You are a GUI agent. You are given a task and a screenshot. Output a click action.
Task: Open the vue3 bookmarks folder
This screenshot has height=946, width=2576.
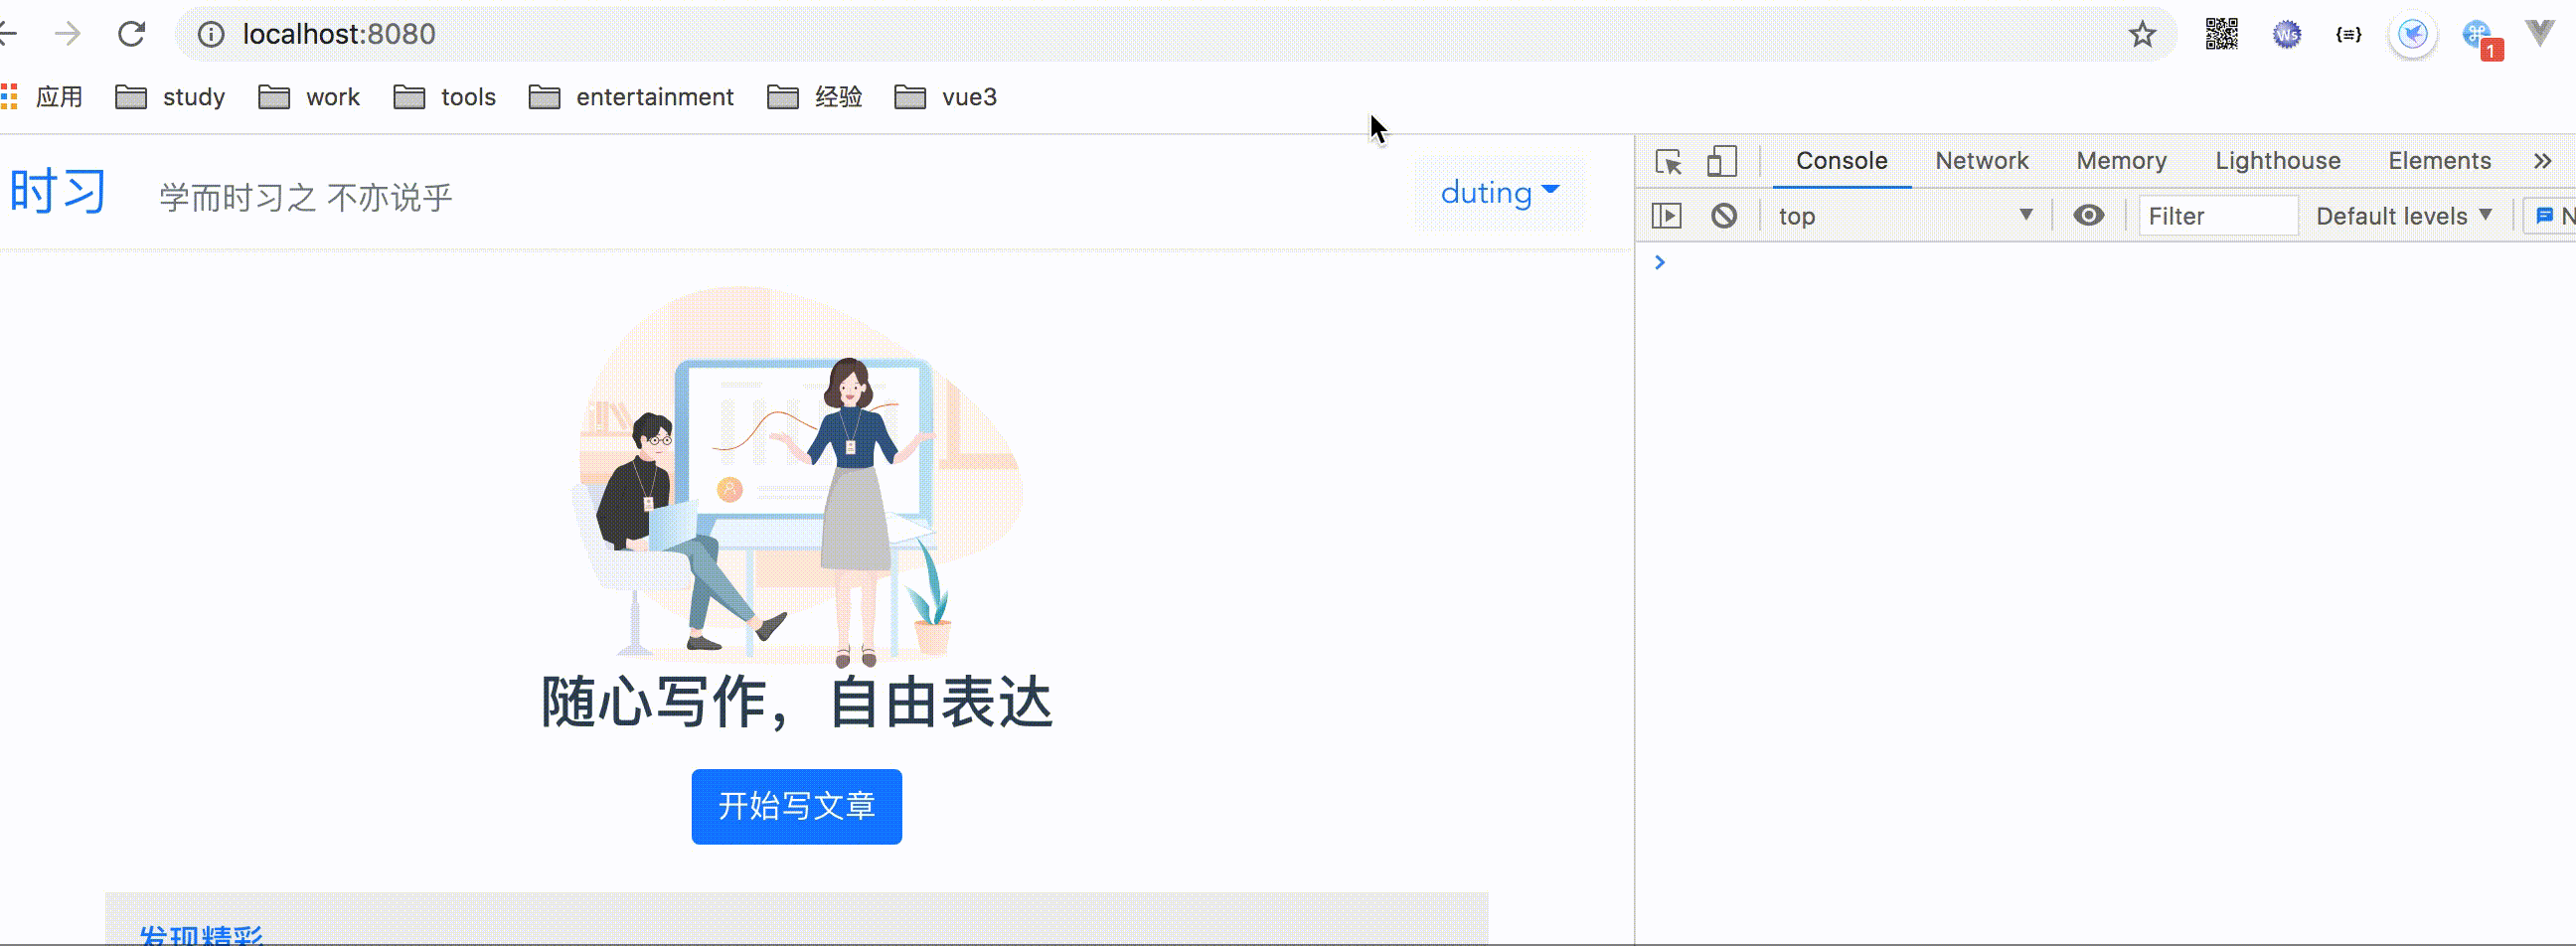pos(946,97)
